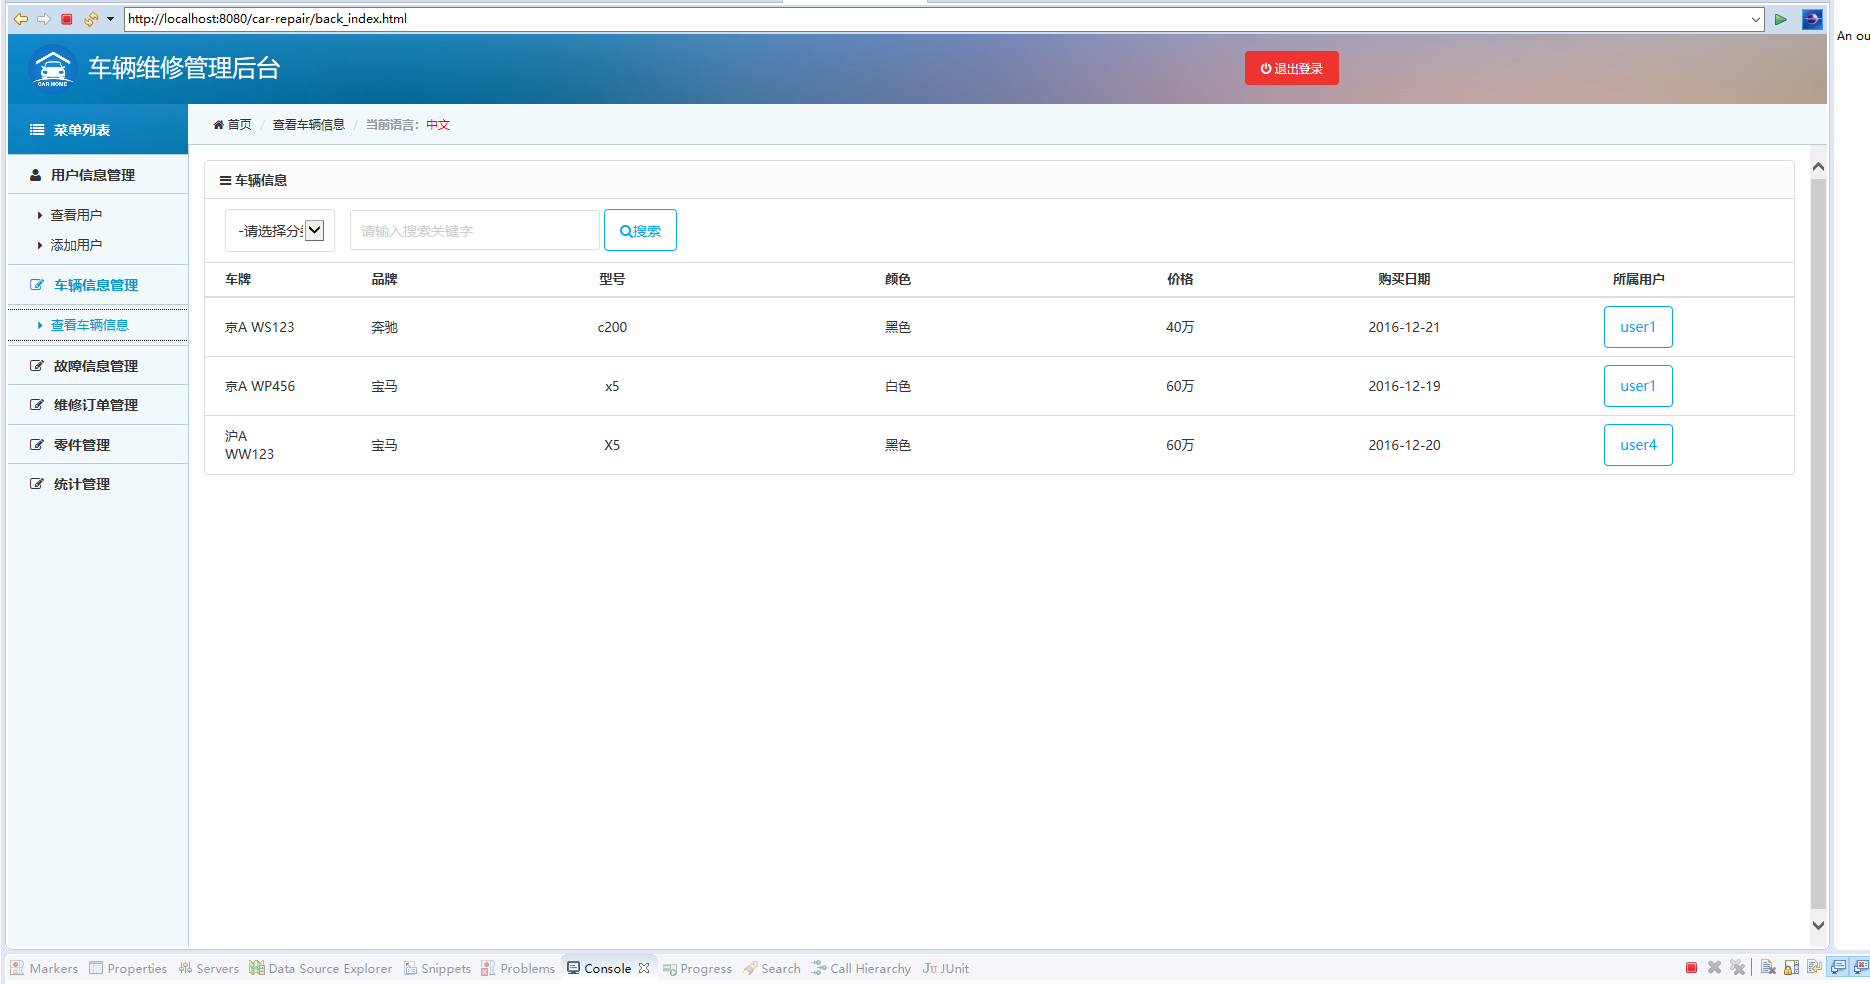Switch to the Servers tab
The width and height of the screenshot is (1870, 984).
pos(209,968)
